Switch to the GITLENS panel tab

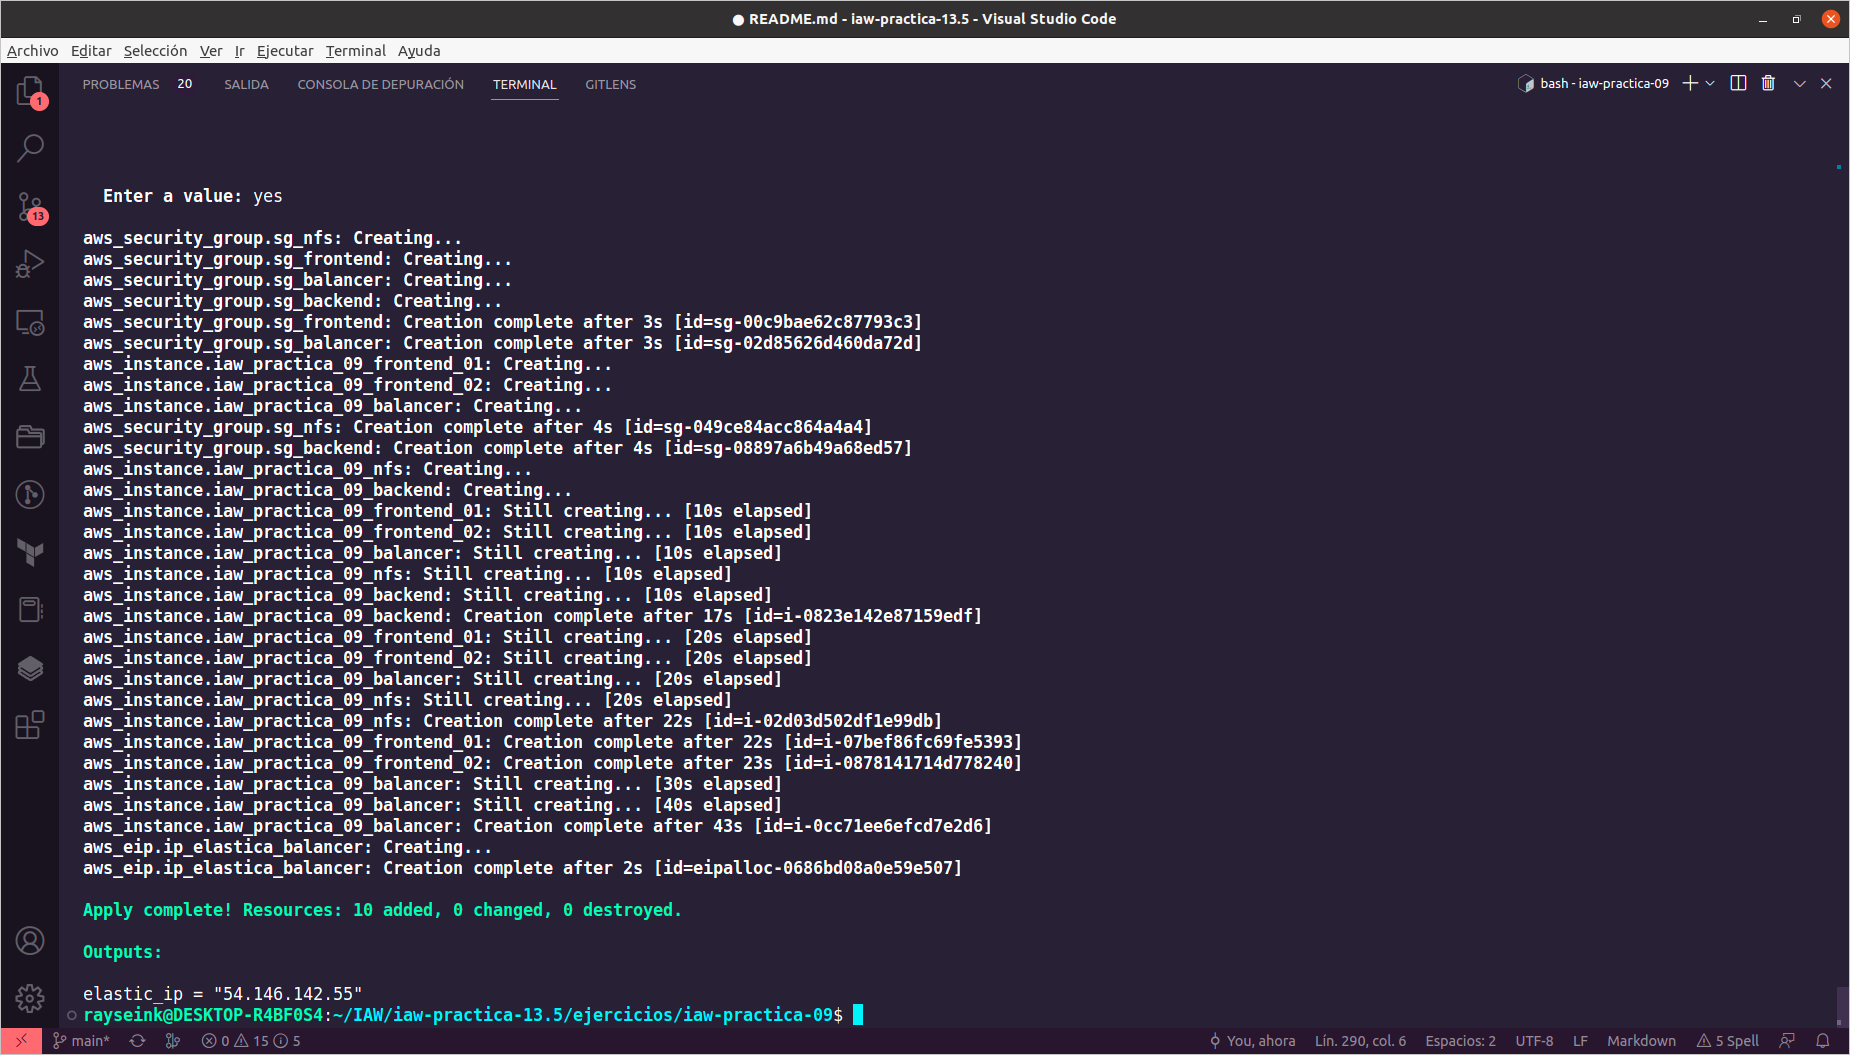point(610,84)
